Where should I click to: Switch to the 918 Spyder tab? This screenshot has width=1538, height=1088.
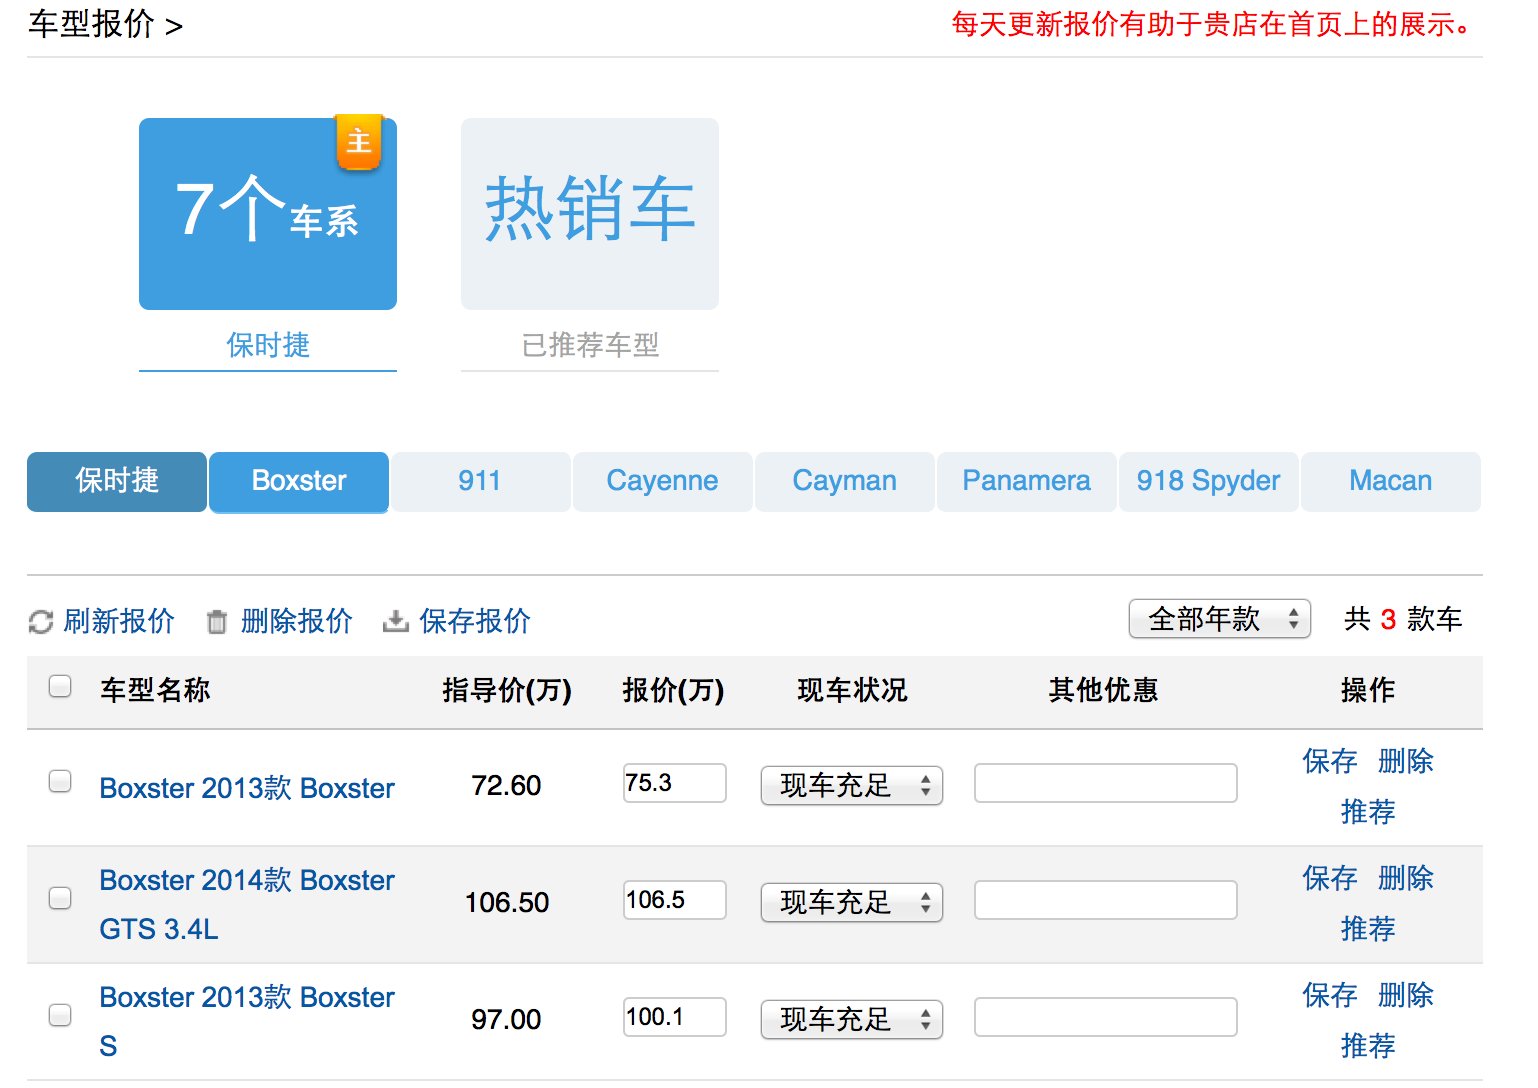[x=1209, y=482]
